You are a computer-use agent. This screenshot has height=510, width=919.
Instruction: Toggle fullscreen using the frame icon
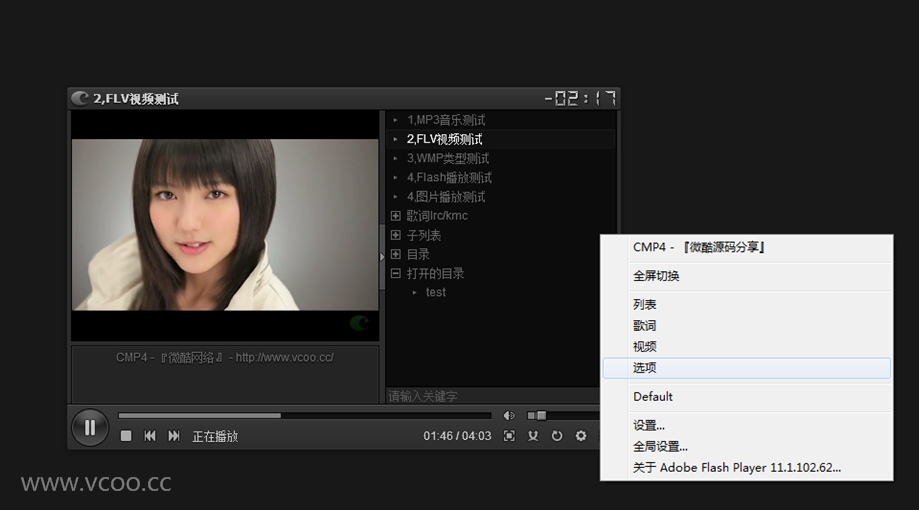tap(509, 436)
